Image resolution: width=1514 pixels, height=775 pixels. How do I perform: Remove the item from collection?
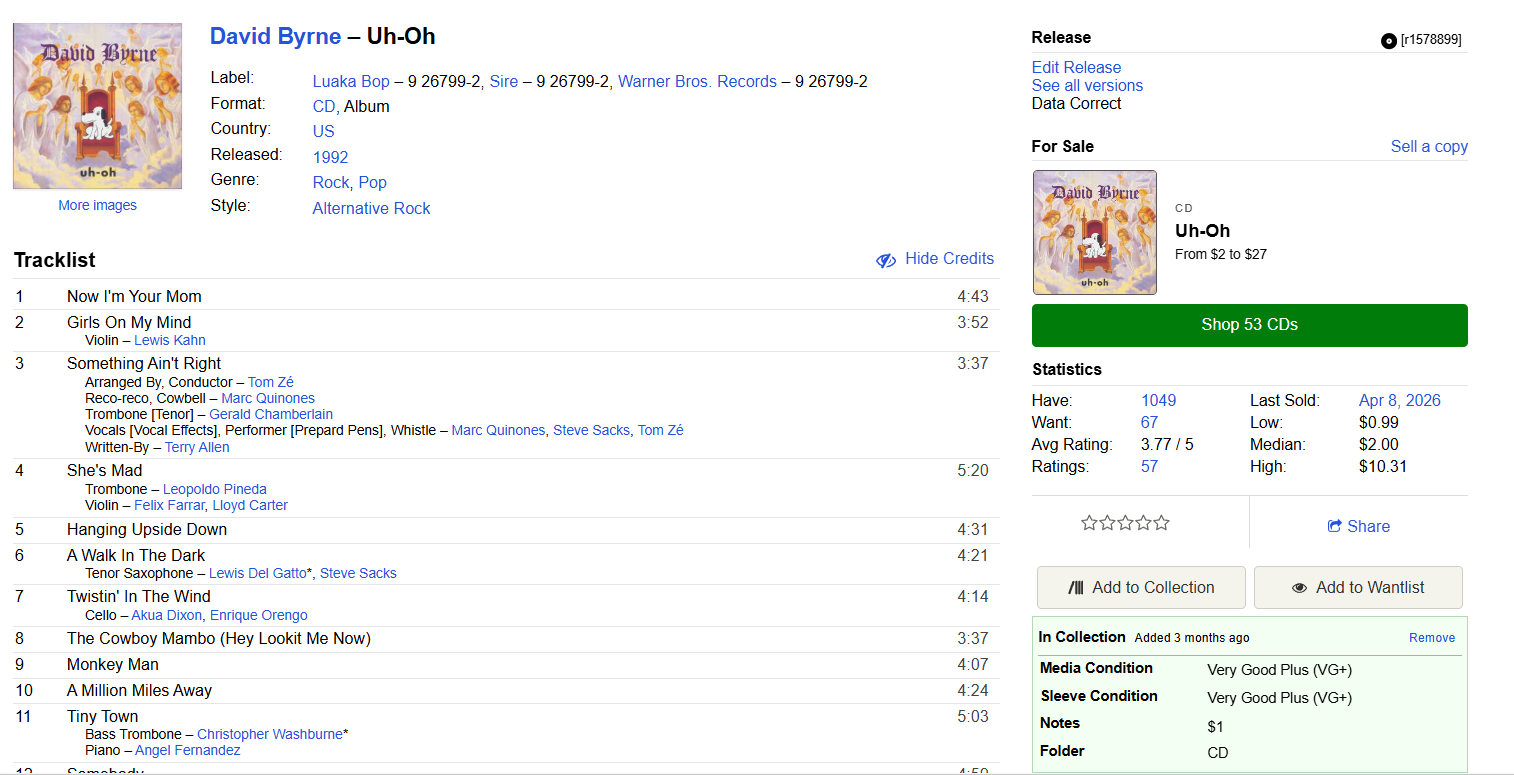pyautogui.click(x=1432, y=637)
